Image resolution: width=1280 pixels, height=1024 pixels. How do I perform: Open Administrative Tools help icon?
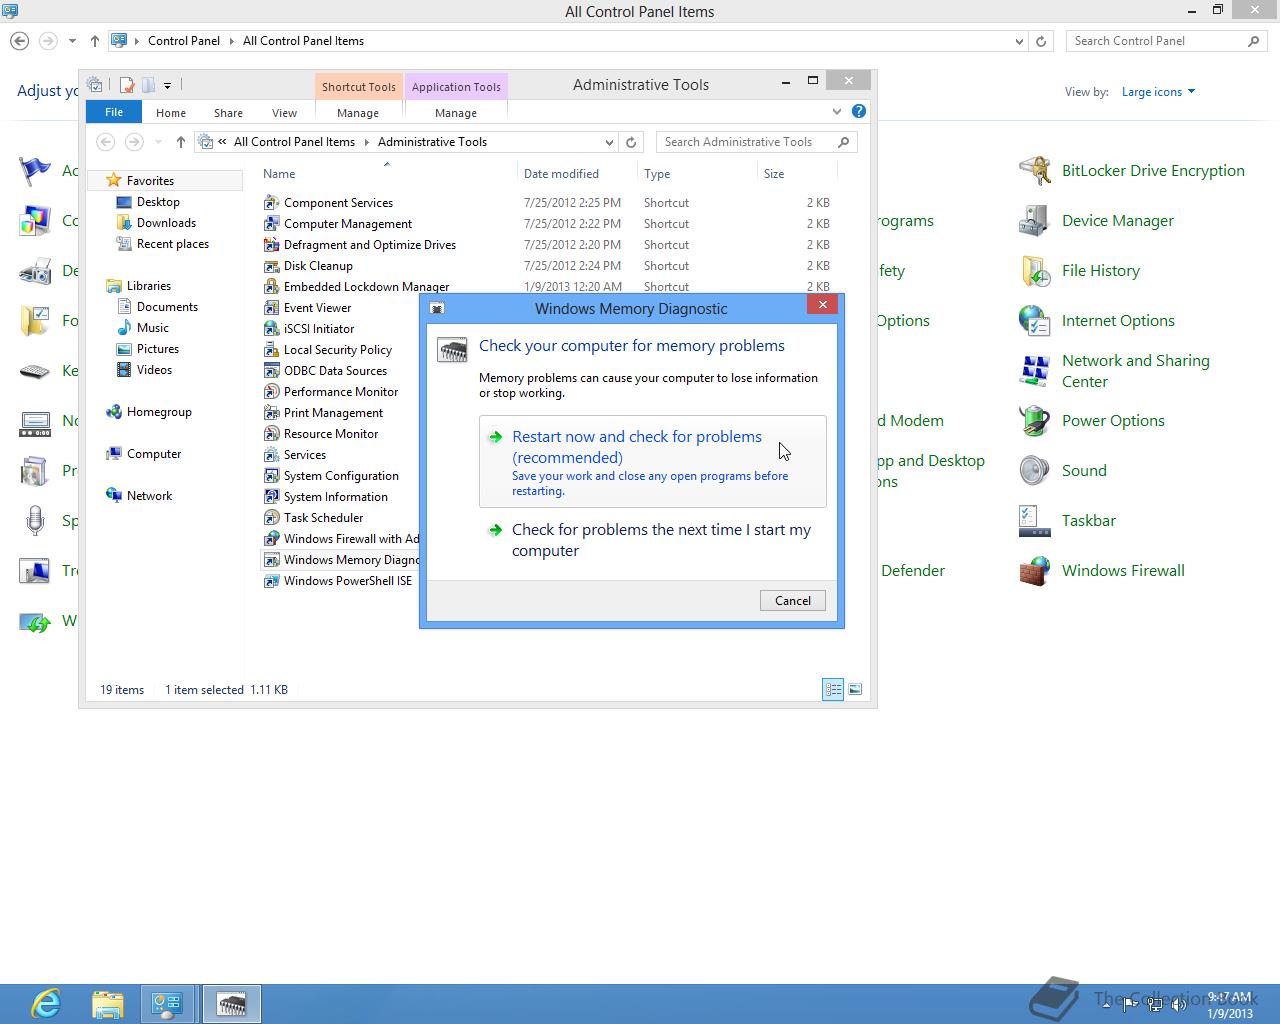tap(859, 112)
